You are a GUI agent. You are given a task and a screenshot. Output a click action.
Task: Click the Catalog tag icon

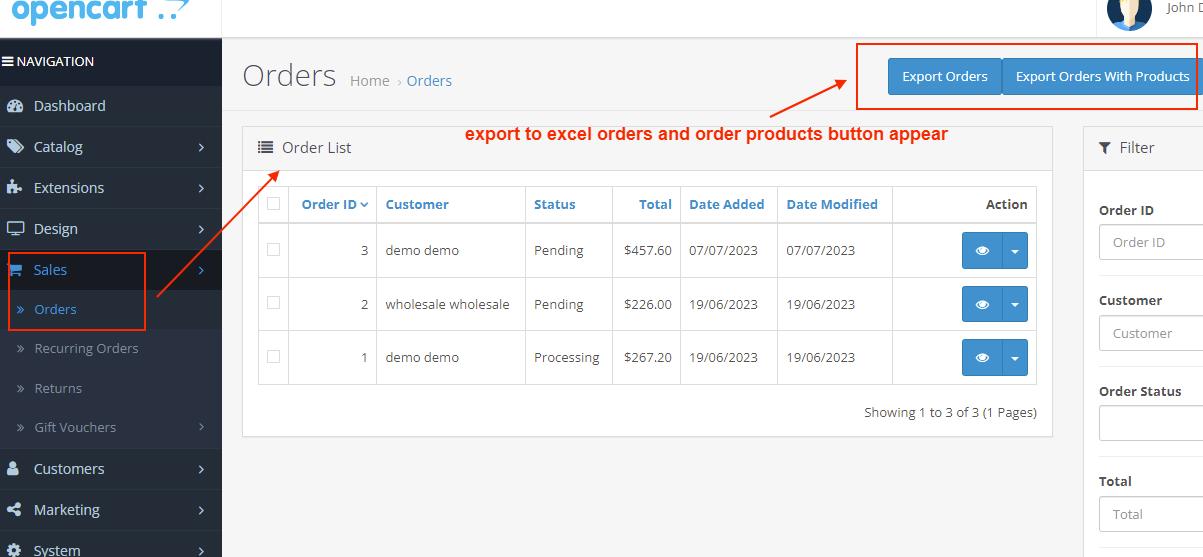point(14,147)
